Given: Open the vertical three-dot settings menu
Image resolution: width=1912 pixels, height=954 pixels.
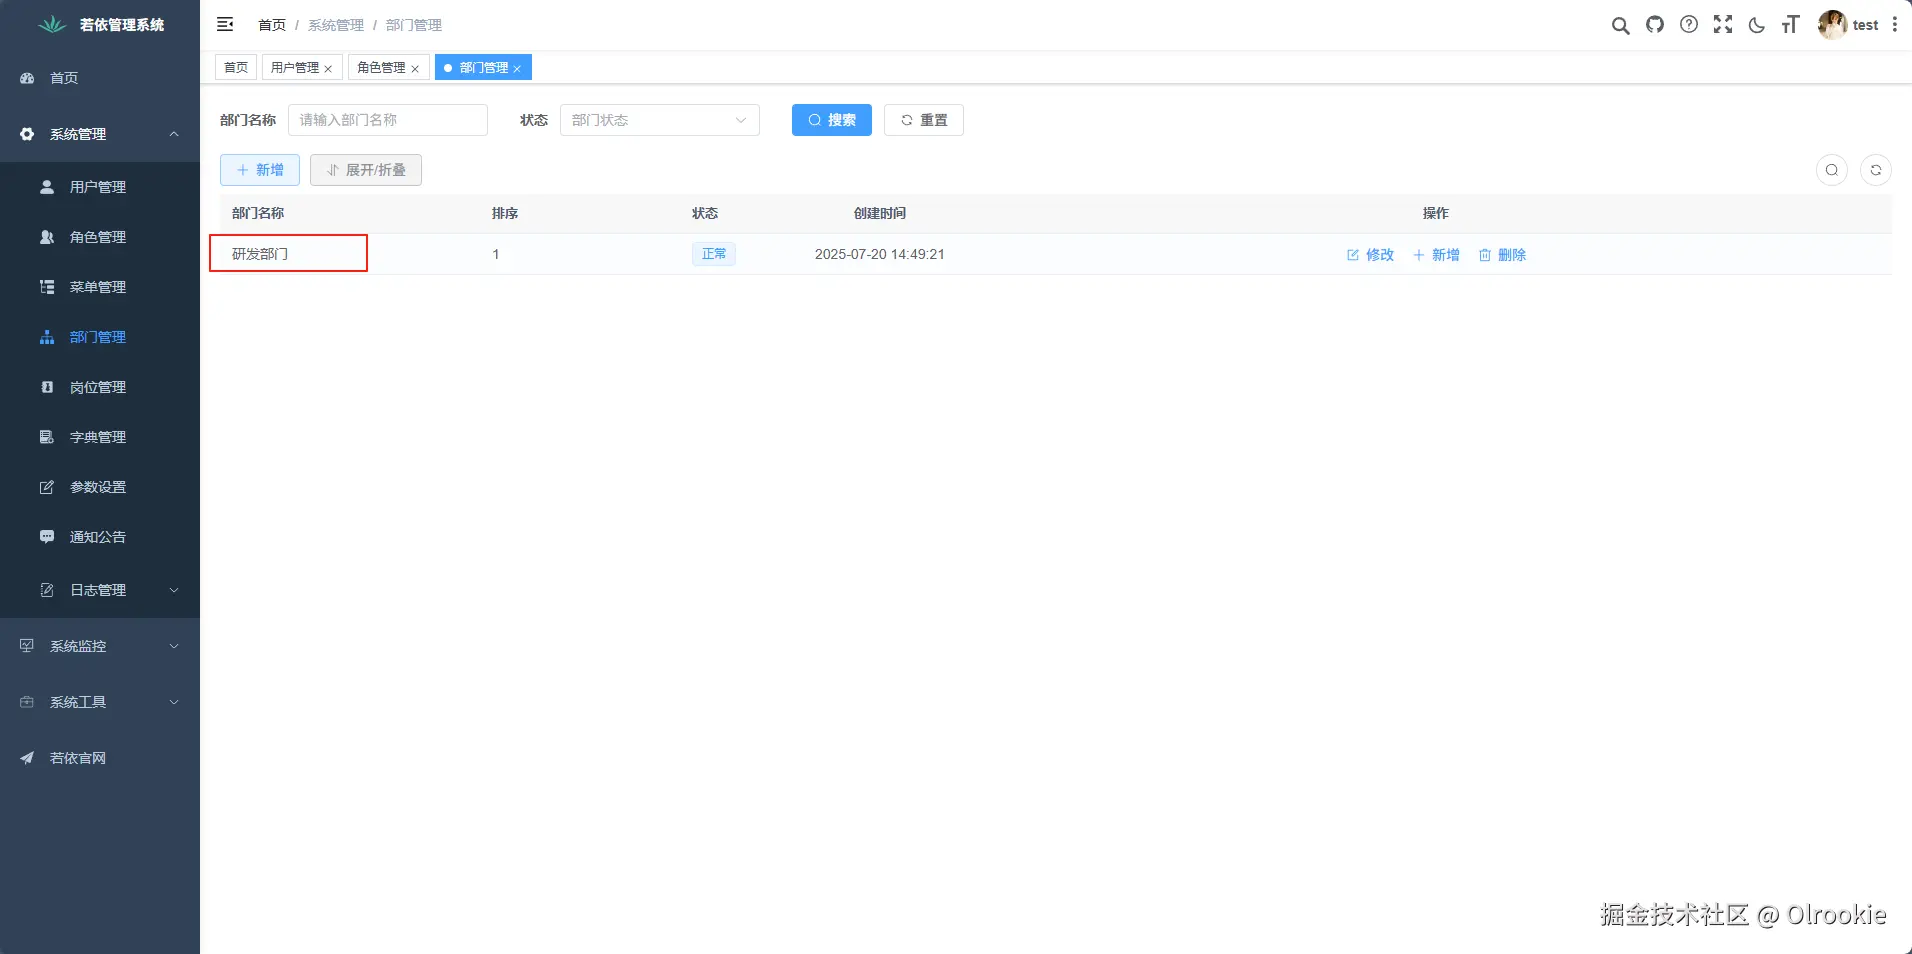Looking at the screenshot, I should click(1895, 24).
